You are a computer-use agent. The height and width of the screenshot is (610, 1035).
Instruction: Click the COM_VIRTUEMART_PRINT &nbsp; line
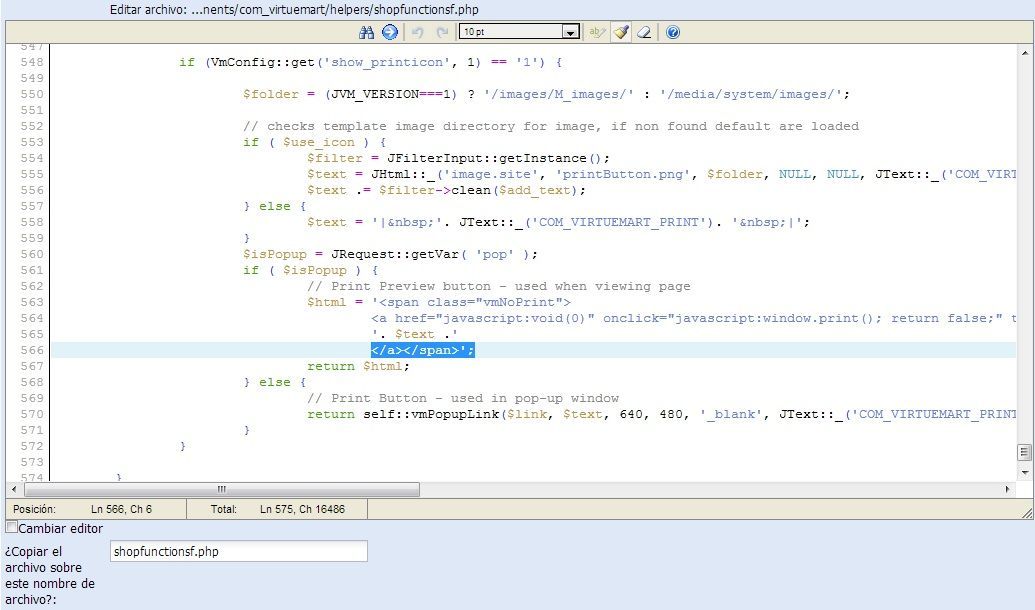558,222
